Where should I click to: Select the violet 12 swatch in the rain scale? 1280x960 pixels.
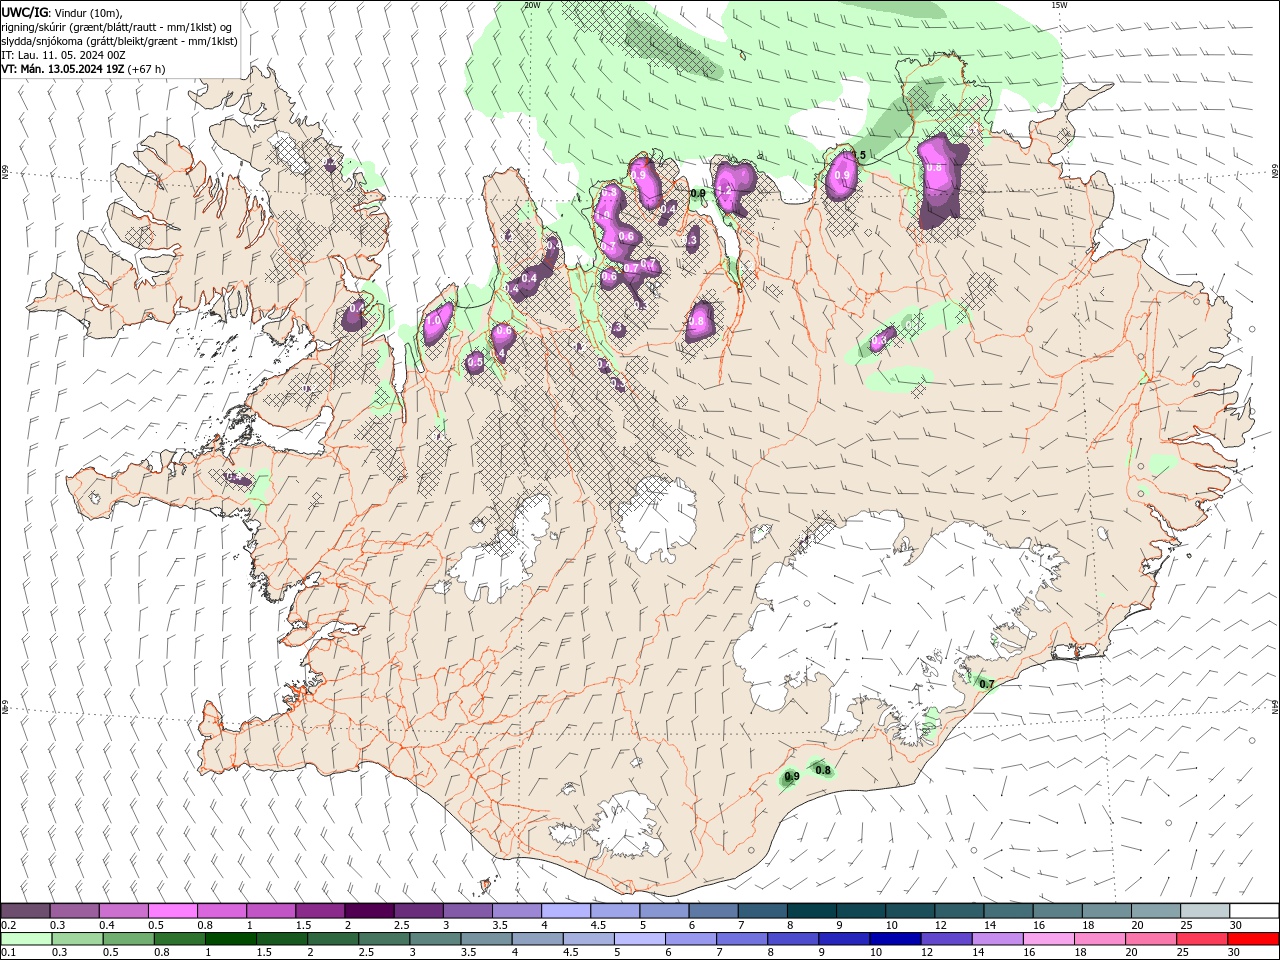[x=946, y=939]
